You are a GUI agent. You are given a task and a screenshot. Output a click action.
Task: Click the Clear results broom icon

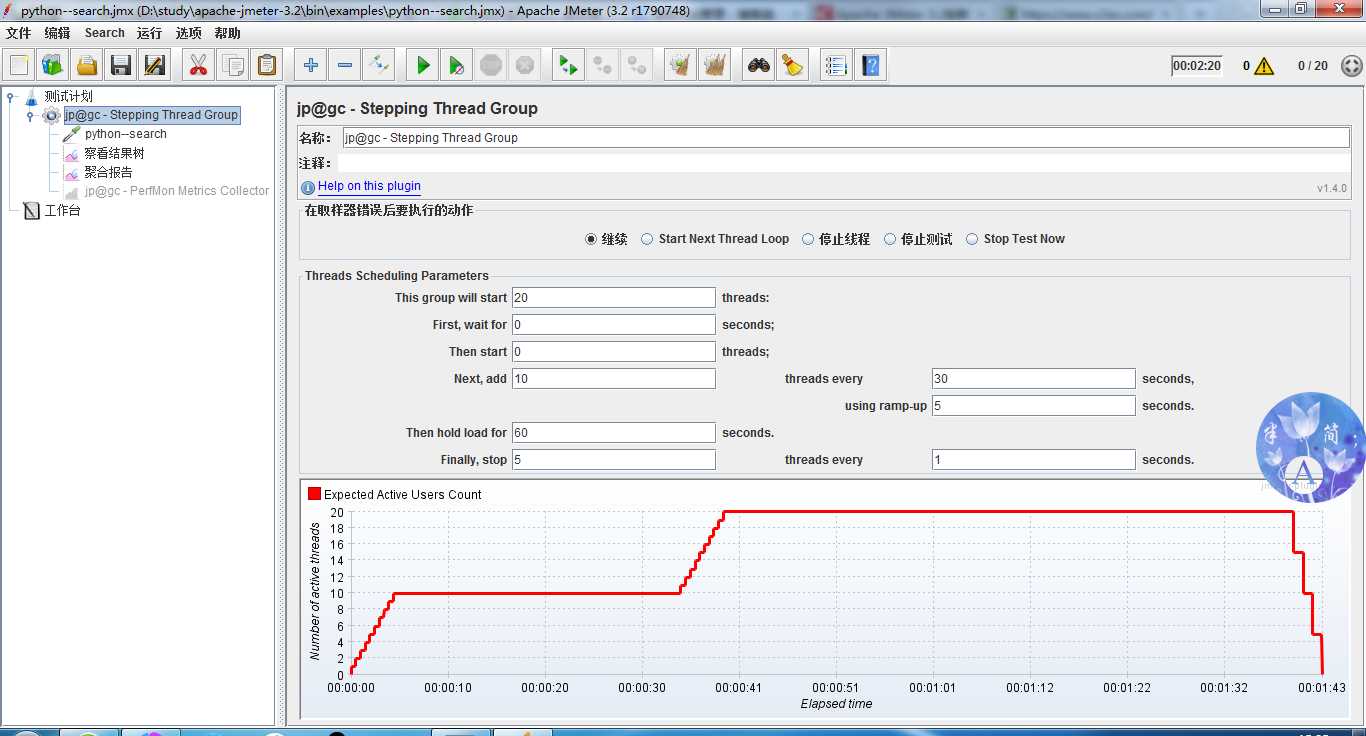coord(680,66)
